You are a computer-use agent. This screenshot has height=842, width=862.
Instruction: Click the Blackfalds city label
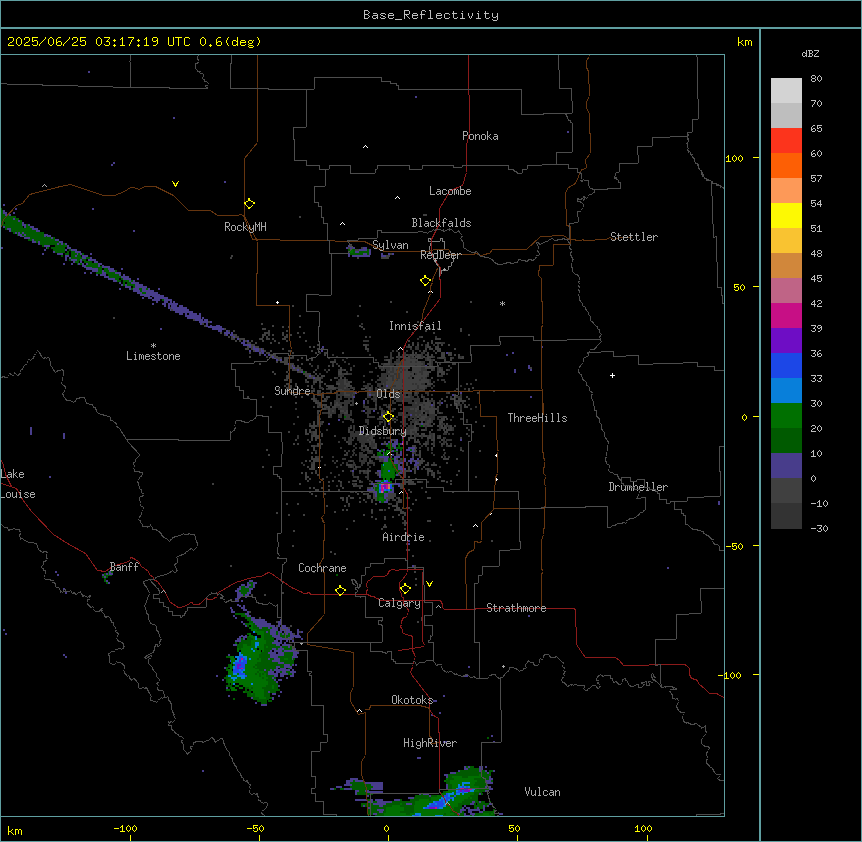[x=441, y=223]
